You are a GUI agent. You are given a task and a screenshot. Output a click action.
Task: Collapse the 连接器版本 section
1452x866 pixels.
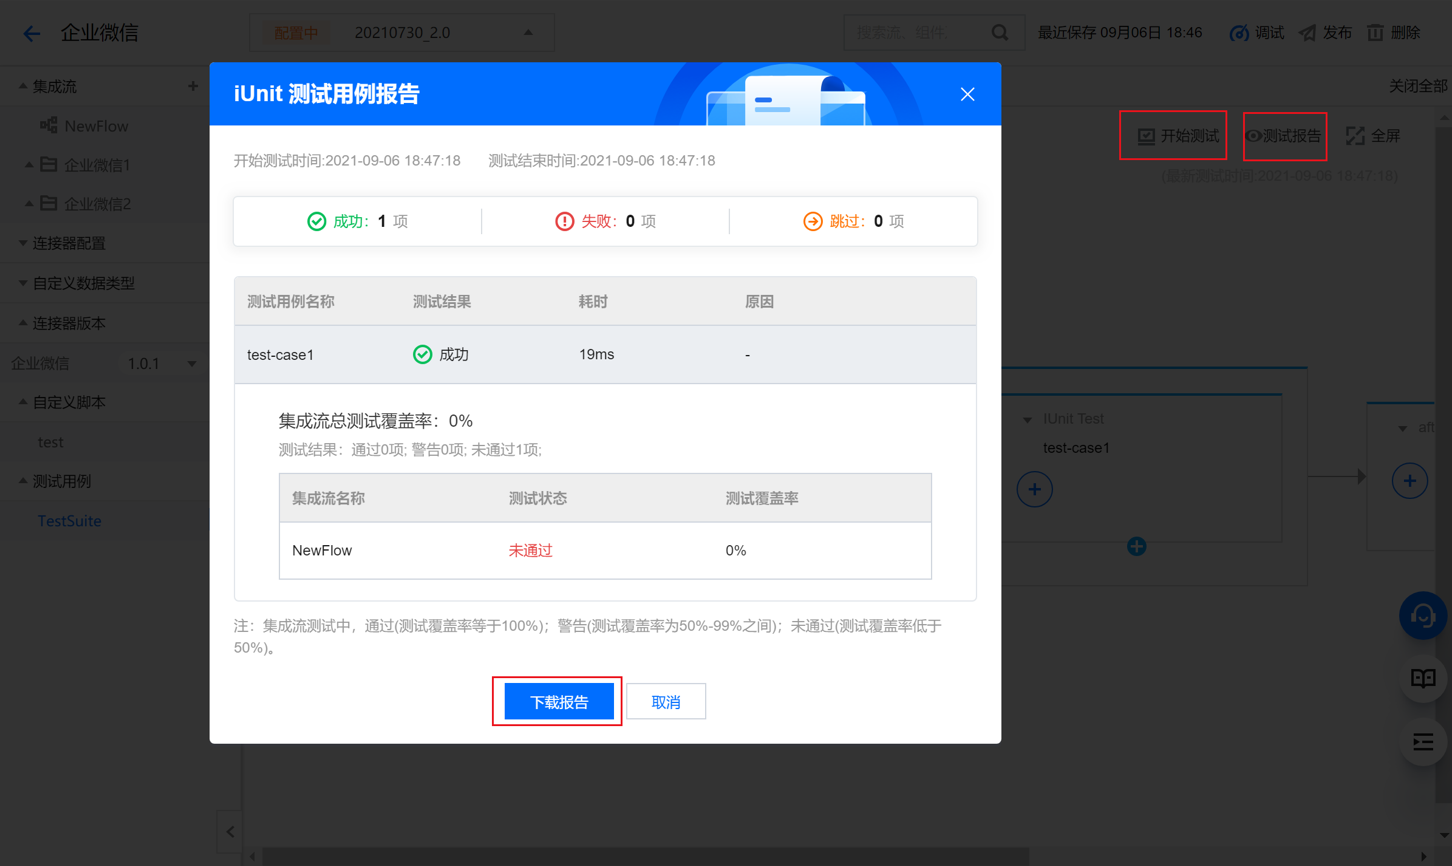click(23, 323)
